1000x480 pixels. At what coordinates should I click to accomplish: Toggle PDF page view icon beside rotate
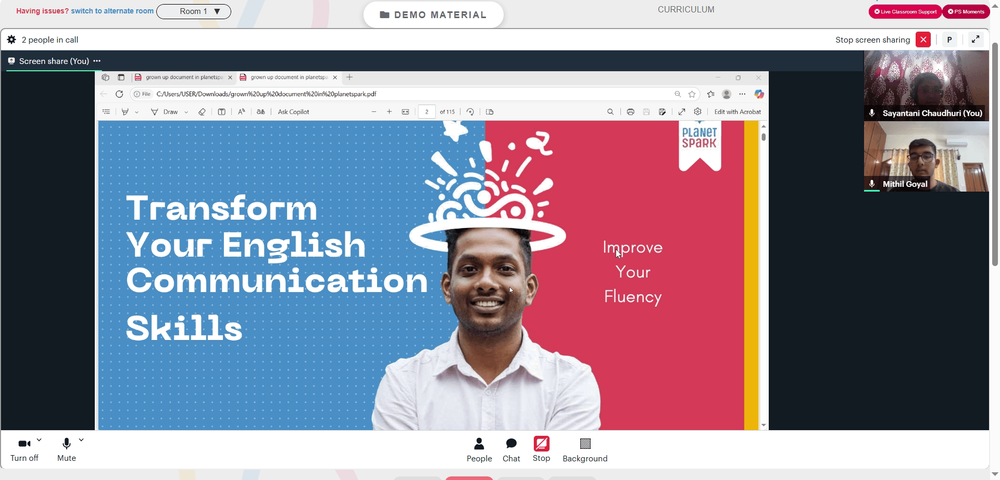point(489,112)
